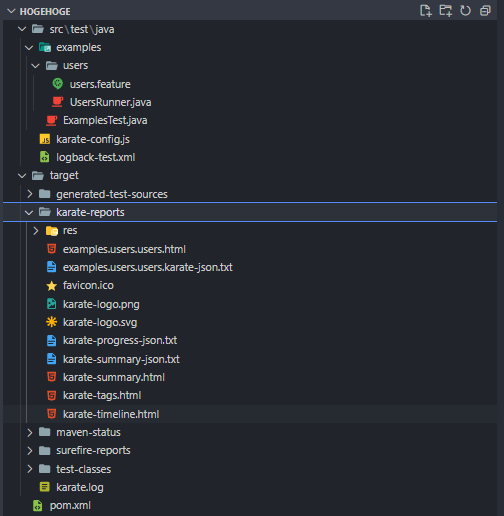
Task: Click the image icon beside karate-logo.png
Action: (x=51, y=304)
